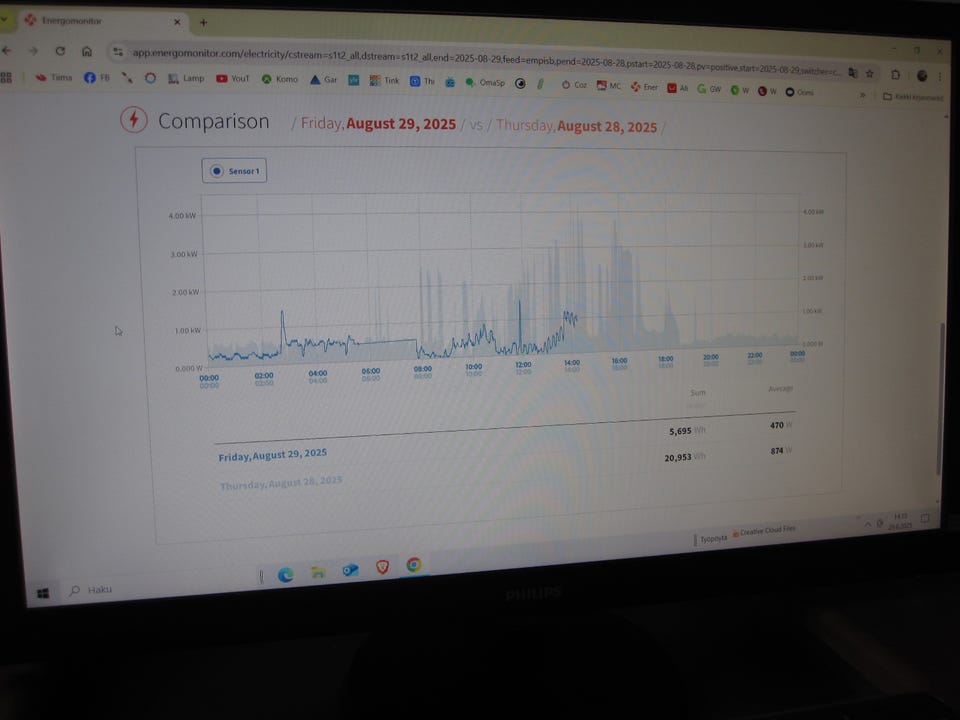This screenshot has width=960, height=720.
Task: Change the Thursday, August 28, 2025 date
Action: (576, 126)
